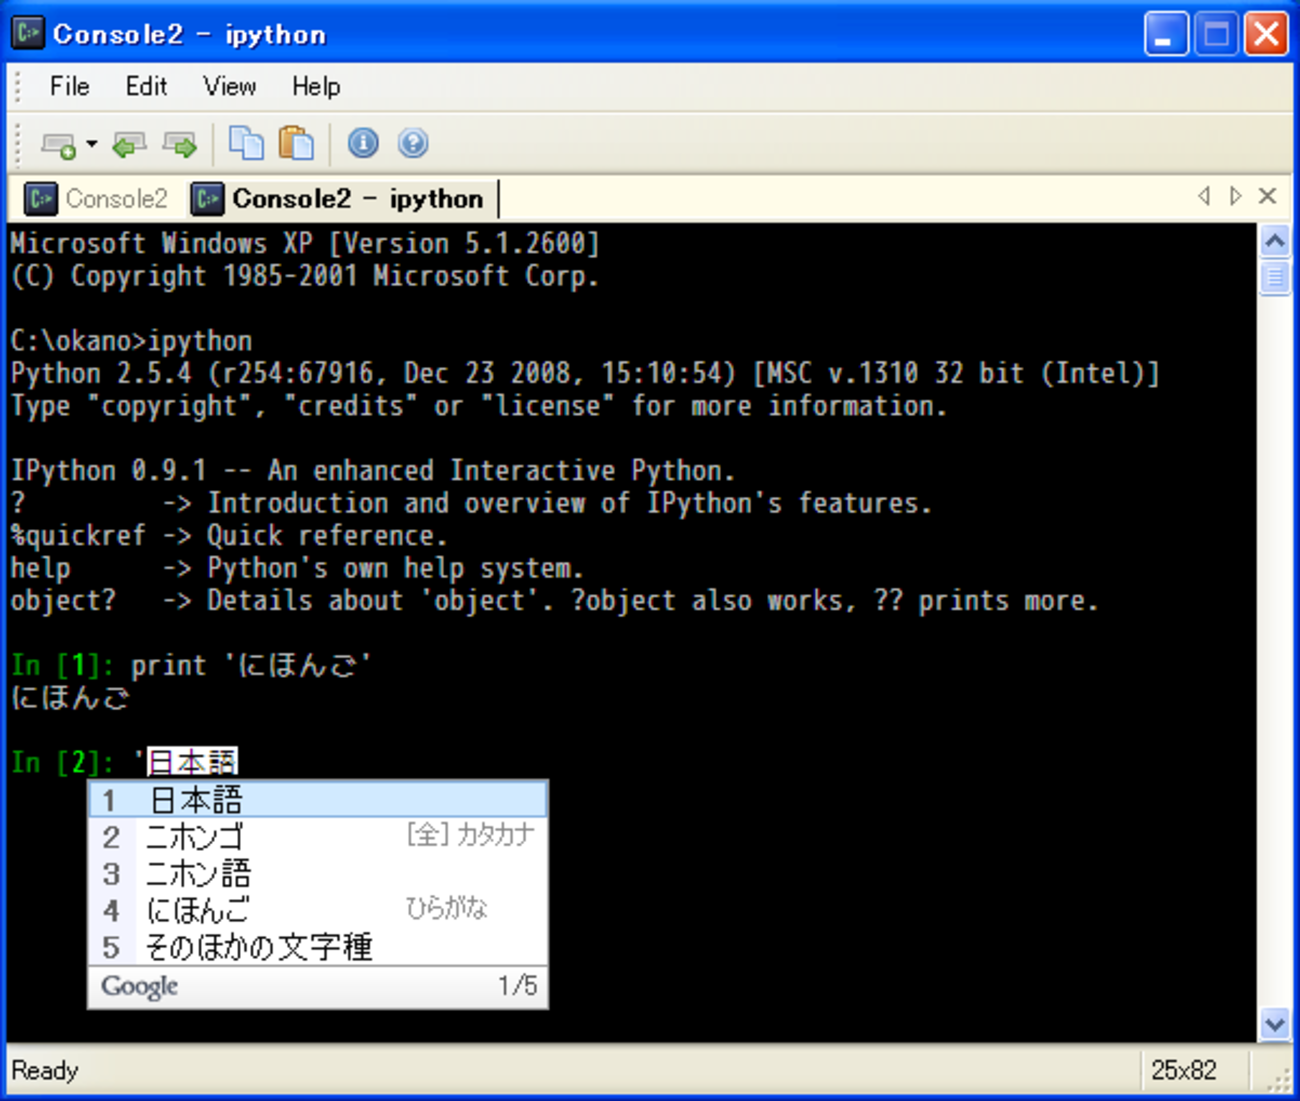
Task: Maximize the Console2 window
Action: pyautogui.click(x=1216, y=35)
